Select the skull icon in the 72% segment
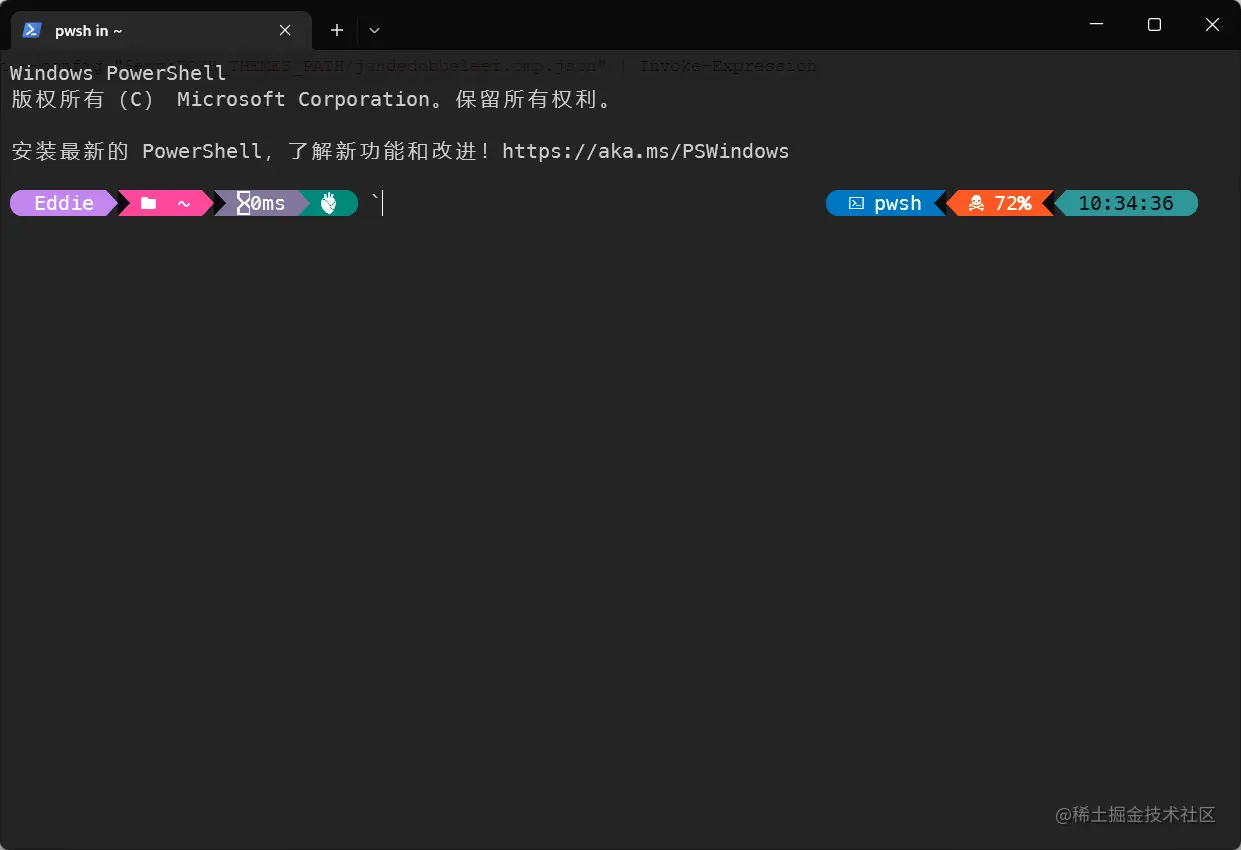Viewport: 1241px width, 850px height. (x=977, y=203)
